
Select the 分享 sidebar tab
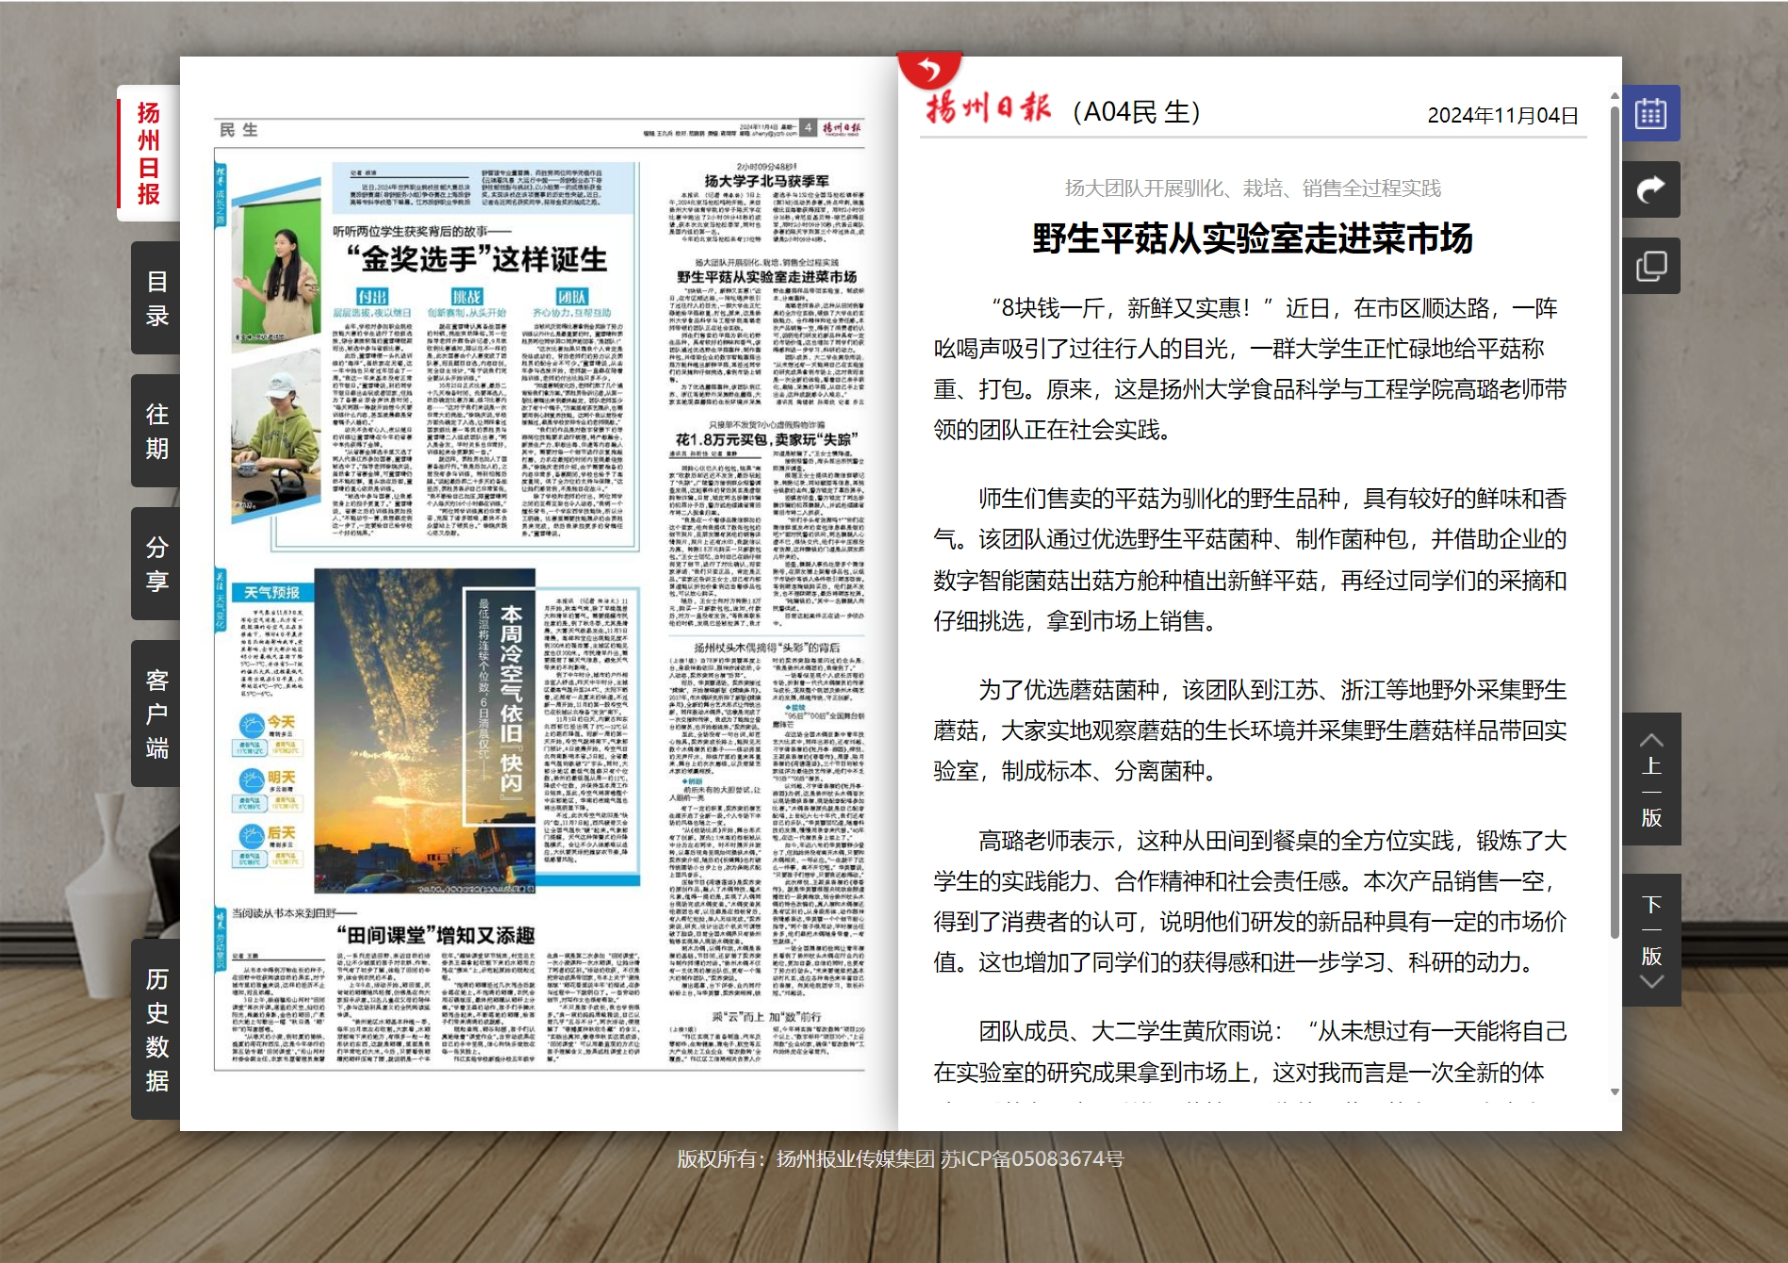pos(156,564)
